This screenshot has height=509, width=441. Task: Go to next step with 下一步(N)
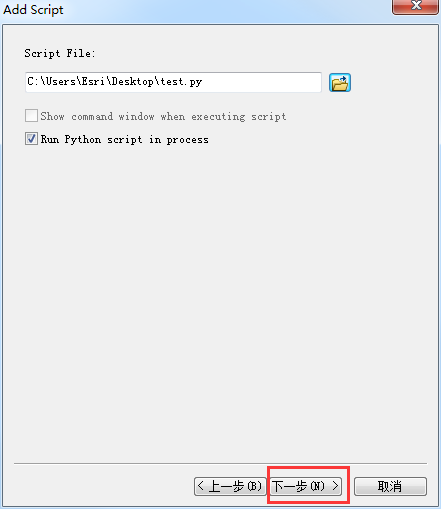click(305, 486)
